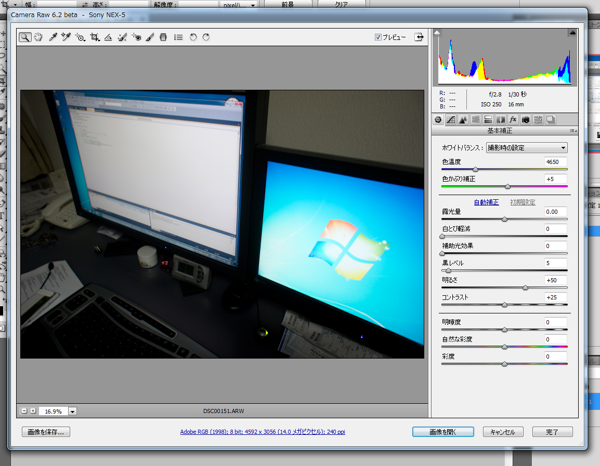The image size is (600, 466).
Task: Adjust the 補助光効果 slider
Action: tap(442, 253)
